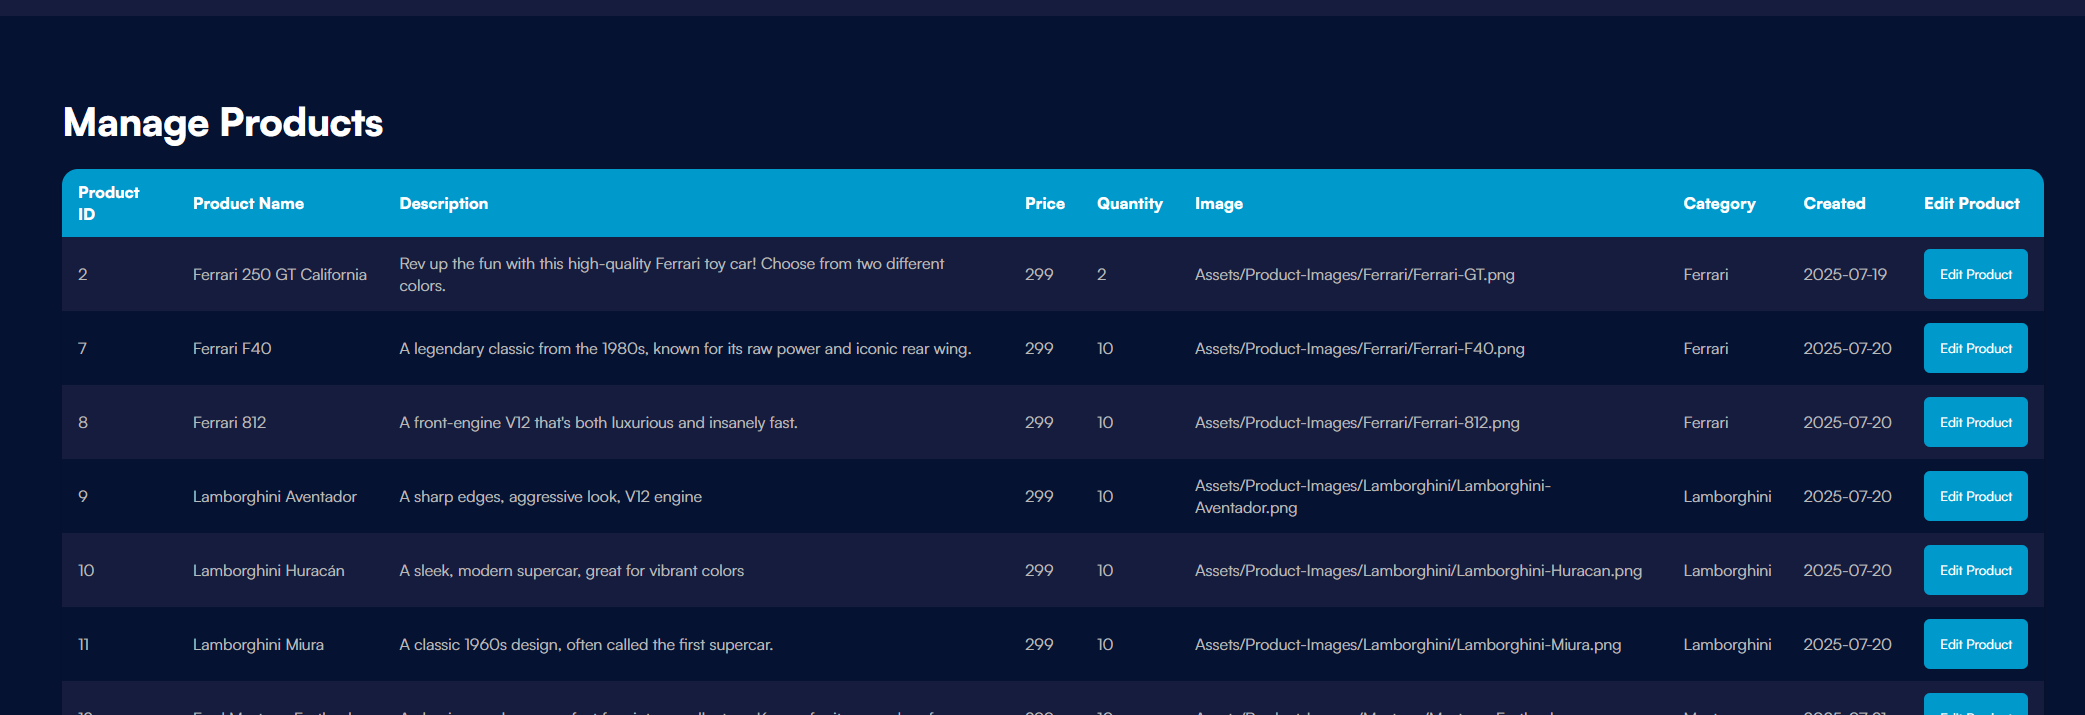Click Edit Product for Ferrari F40

tap(1975, 348)
